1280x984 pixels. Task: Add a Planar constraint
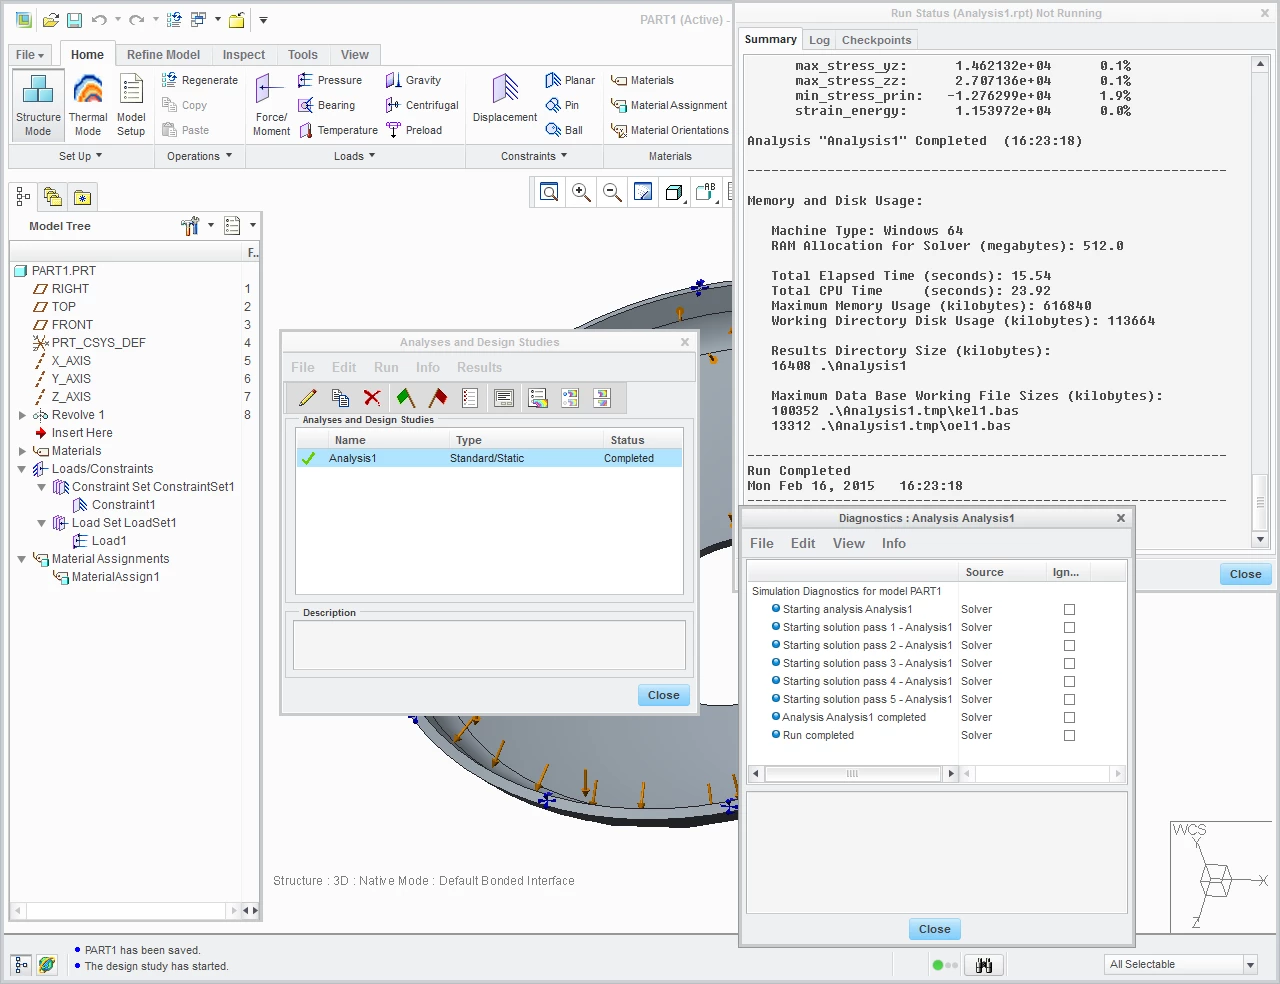click(570, 80)
